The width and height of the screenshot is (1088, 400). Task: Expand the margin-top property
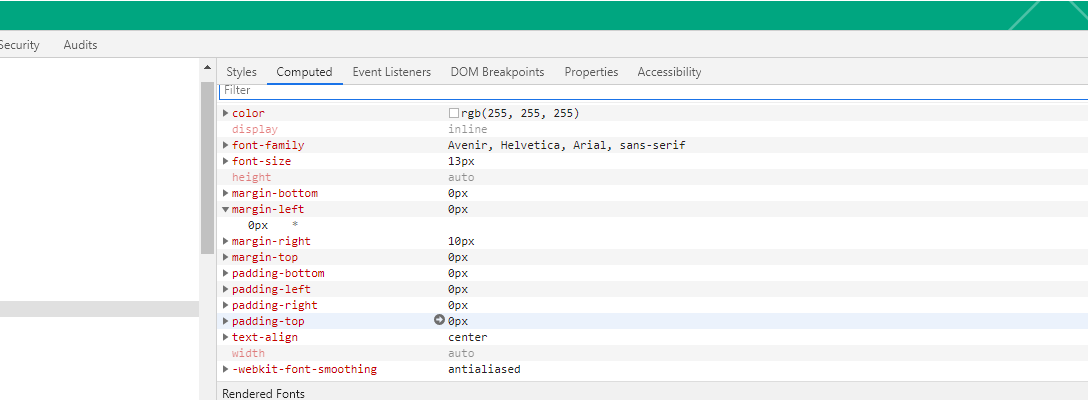(x=226, y=257)
